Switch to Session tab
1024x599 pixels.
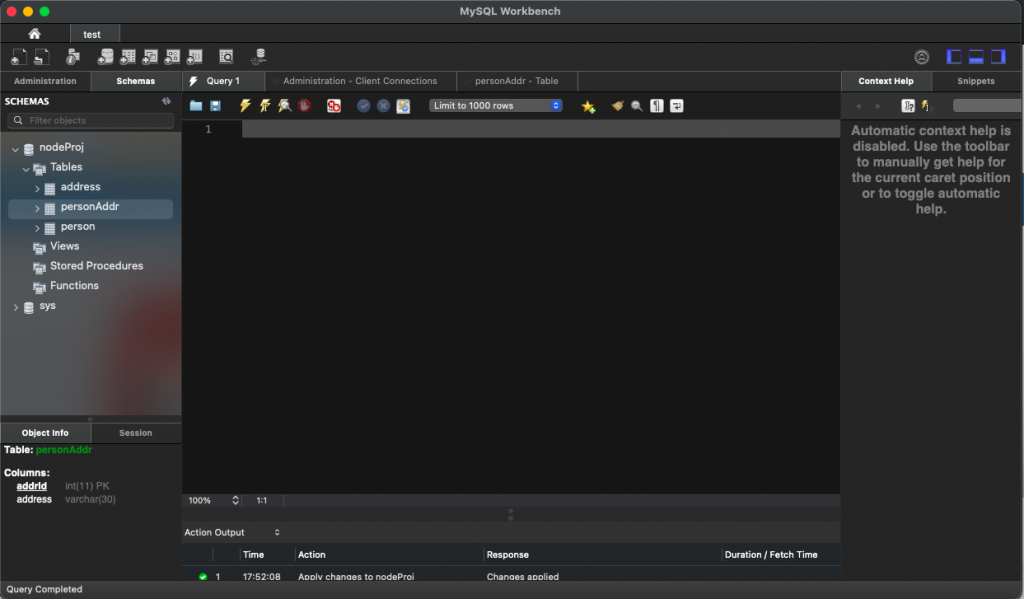(x=135, y=432)
